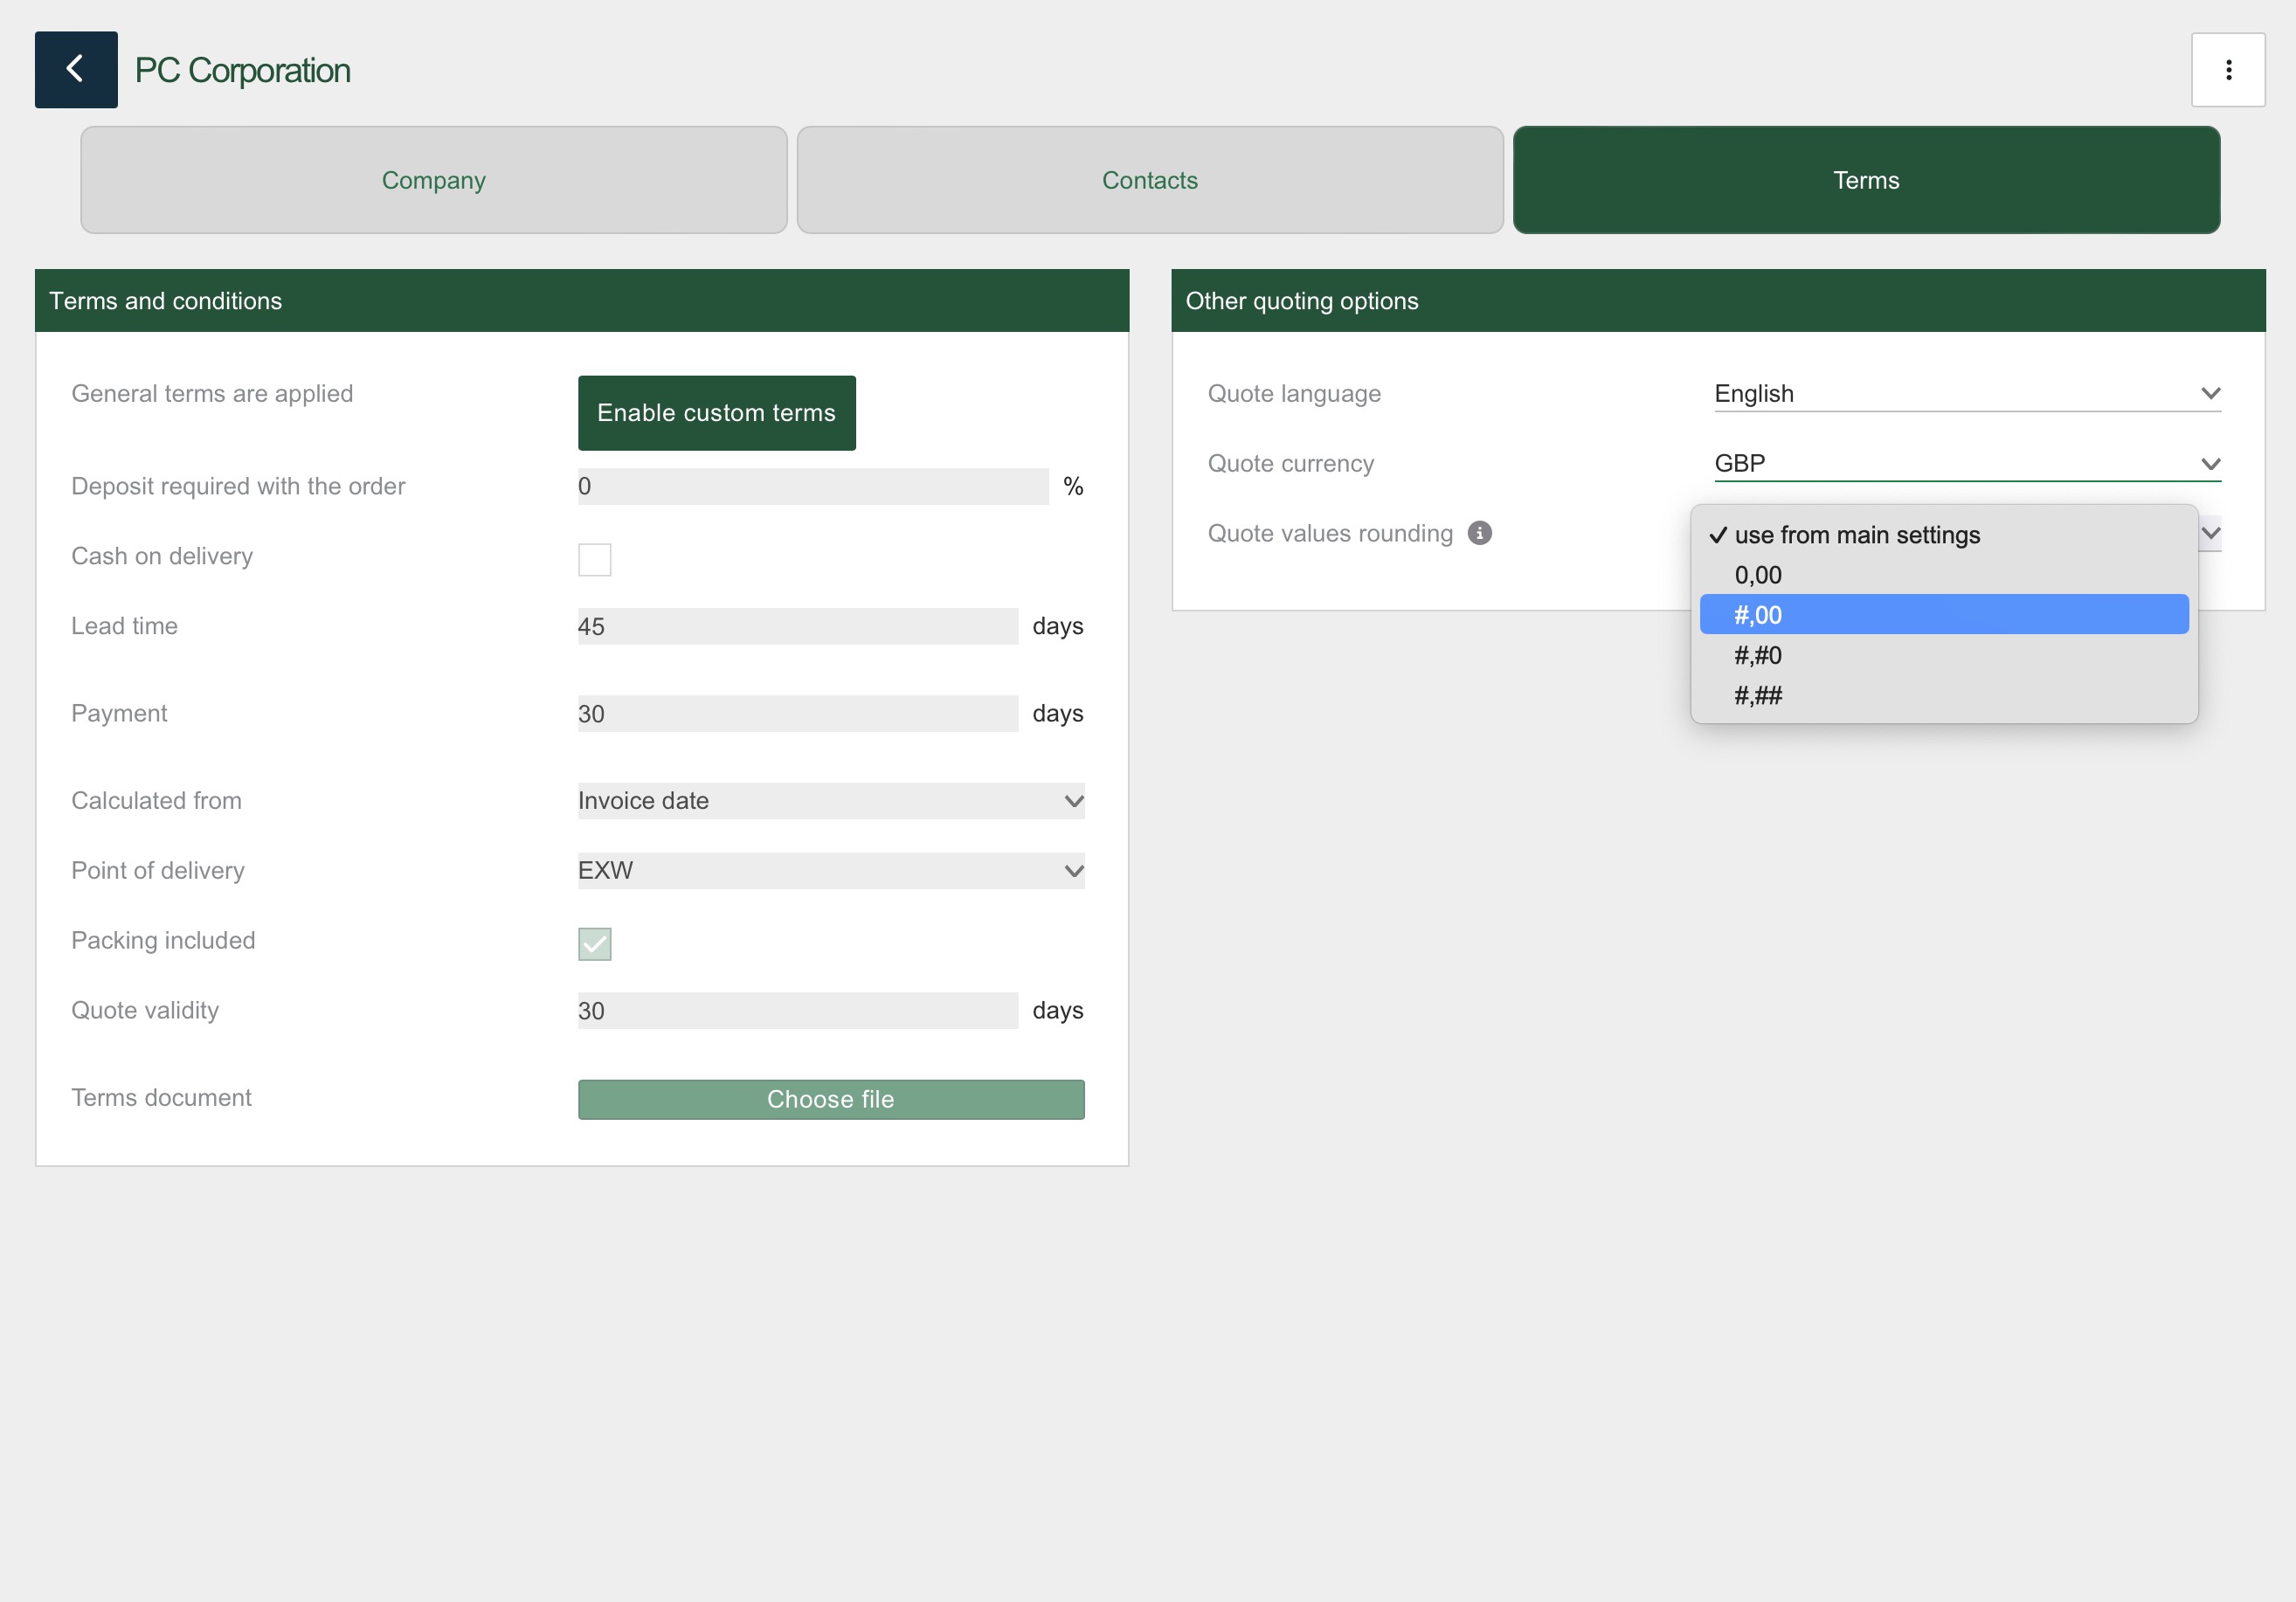Click the info icon beside Quote values rounding
The width and height of the screenshot is (2296, 1602).
pyautogui.click(x=1479, y=533)
